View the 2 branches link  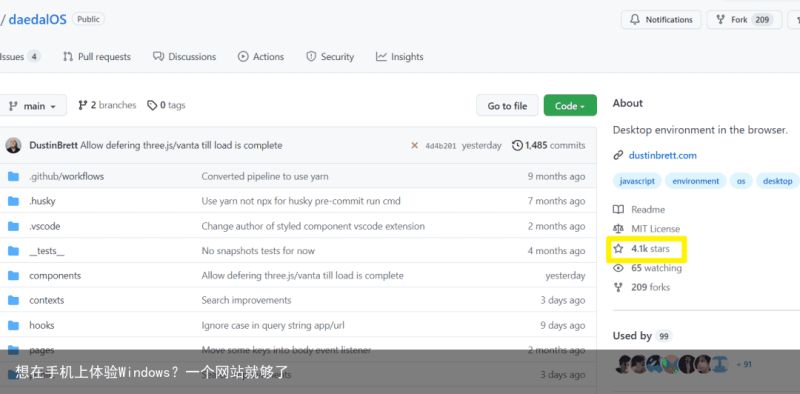point(107,105)
